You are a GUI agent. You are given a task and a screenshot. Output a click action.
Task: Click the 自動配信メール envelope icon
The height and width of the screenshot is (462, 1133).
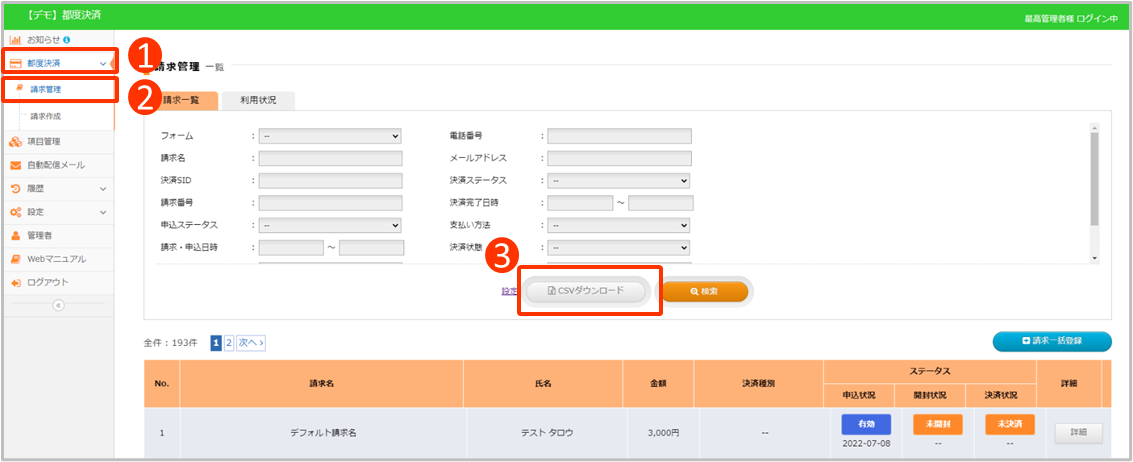16,165
